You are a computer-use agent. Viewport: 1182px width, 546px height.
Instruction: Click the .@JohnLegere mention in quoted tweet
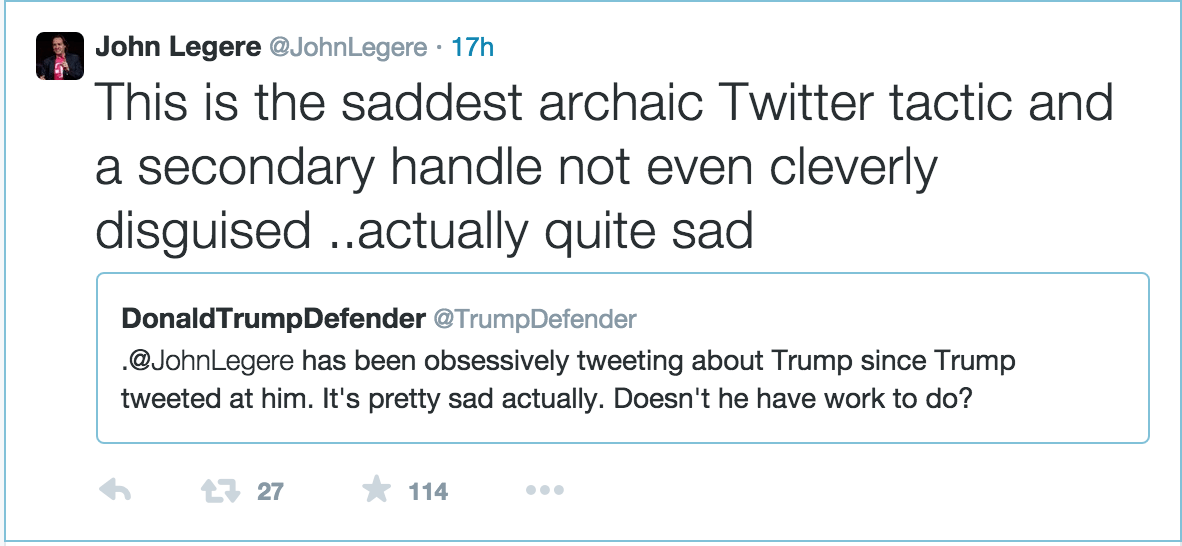(x=208, y=360)
